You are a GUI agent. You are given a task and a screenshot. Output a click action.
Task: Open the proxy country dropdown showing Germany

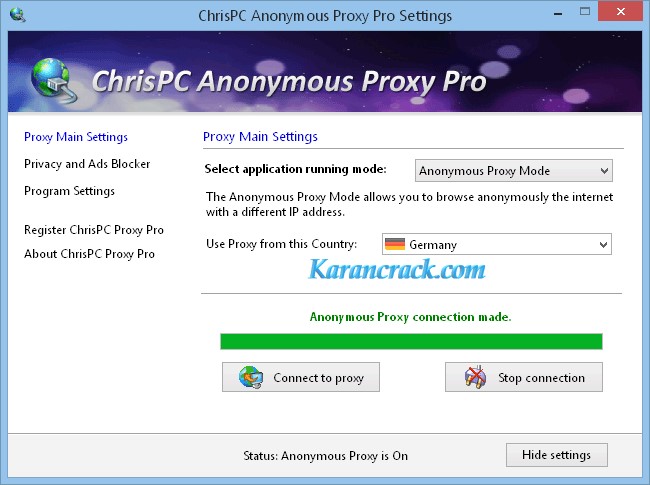(x=497, y=244)
